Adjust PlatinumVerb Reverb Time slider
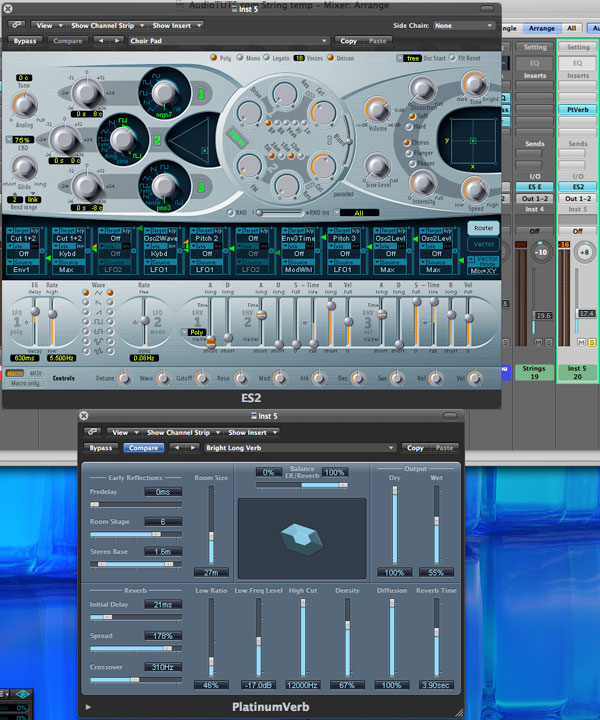 click(436, 637)
